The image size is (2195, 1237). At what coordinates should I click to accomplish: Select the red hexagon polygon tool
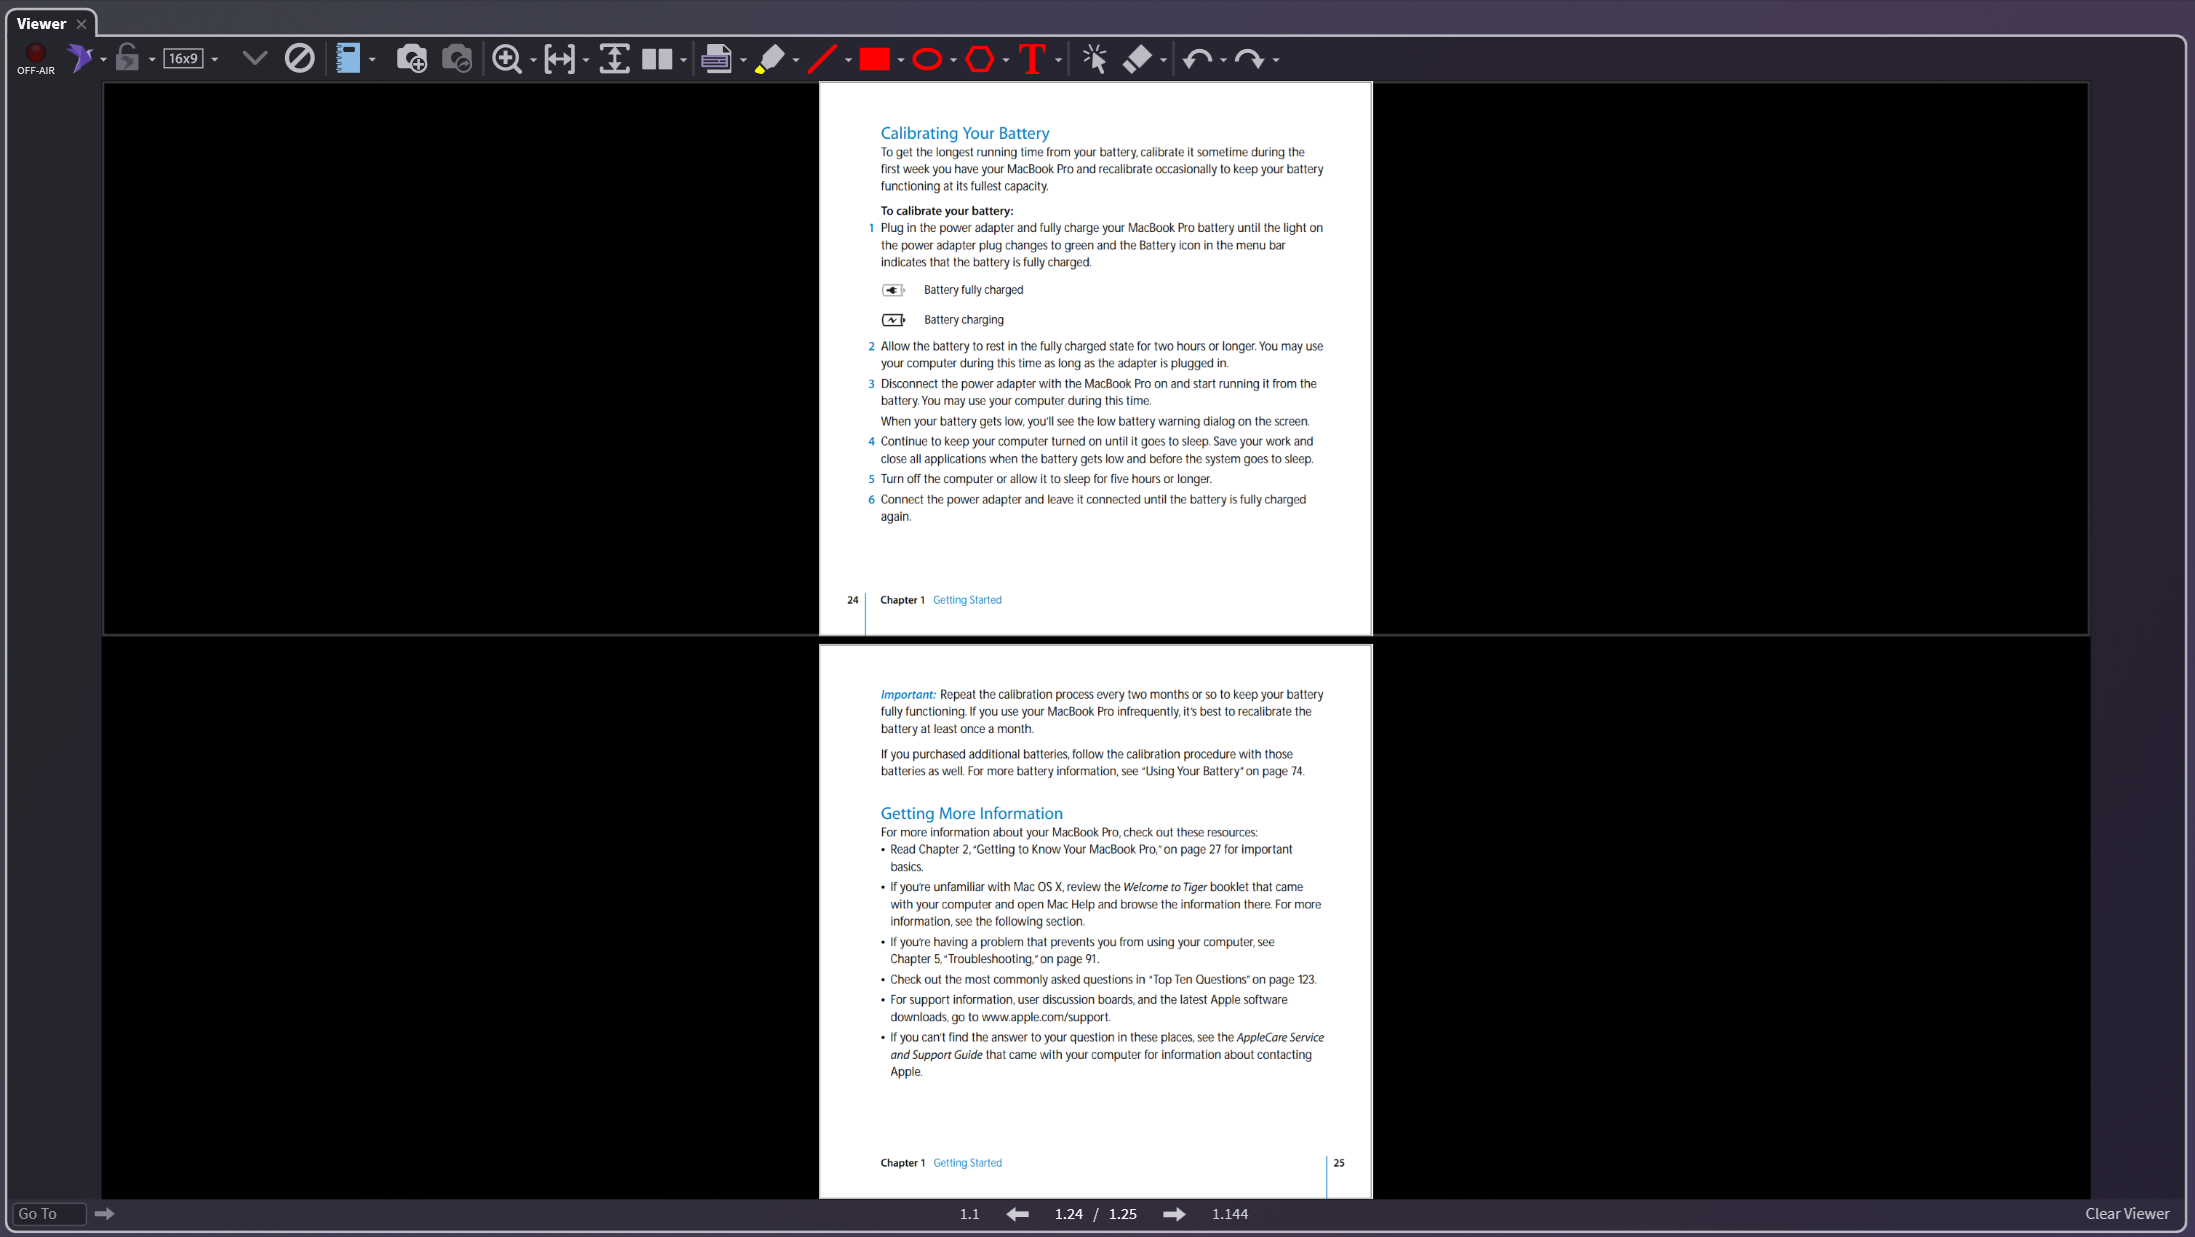pyautogui.click(x=980, y=59)
